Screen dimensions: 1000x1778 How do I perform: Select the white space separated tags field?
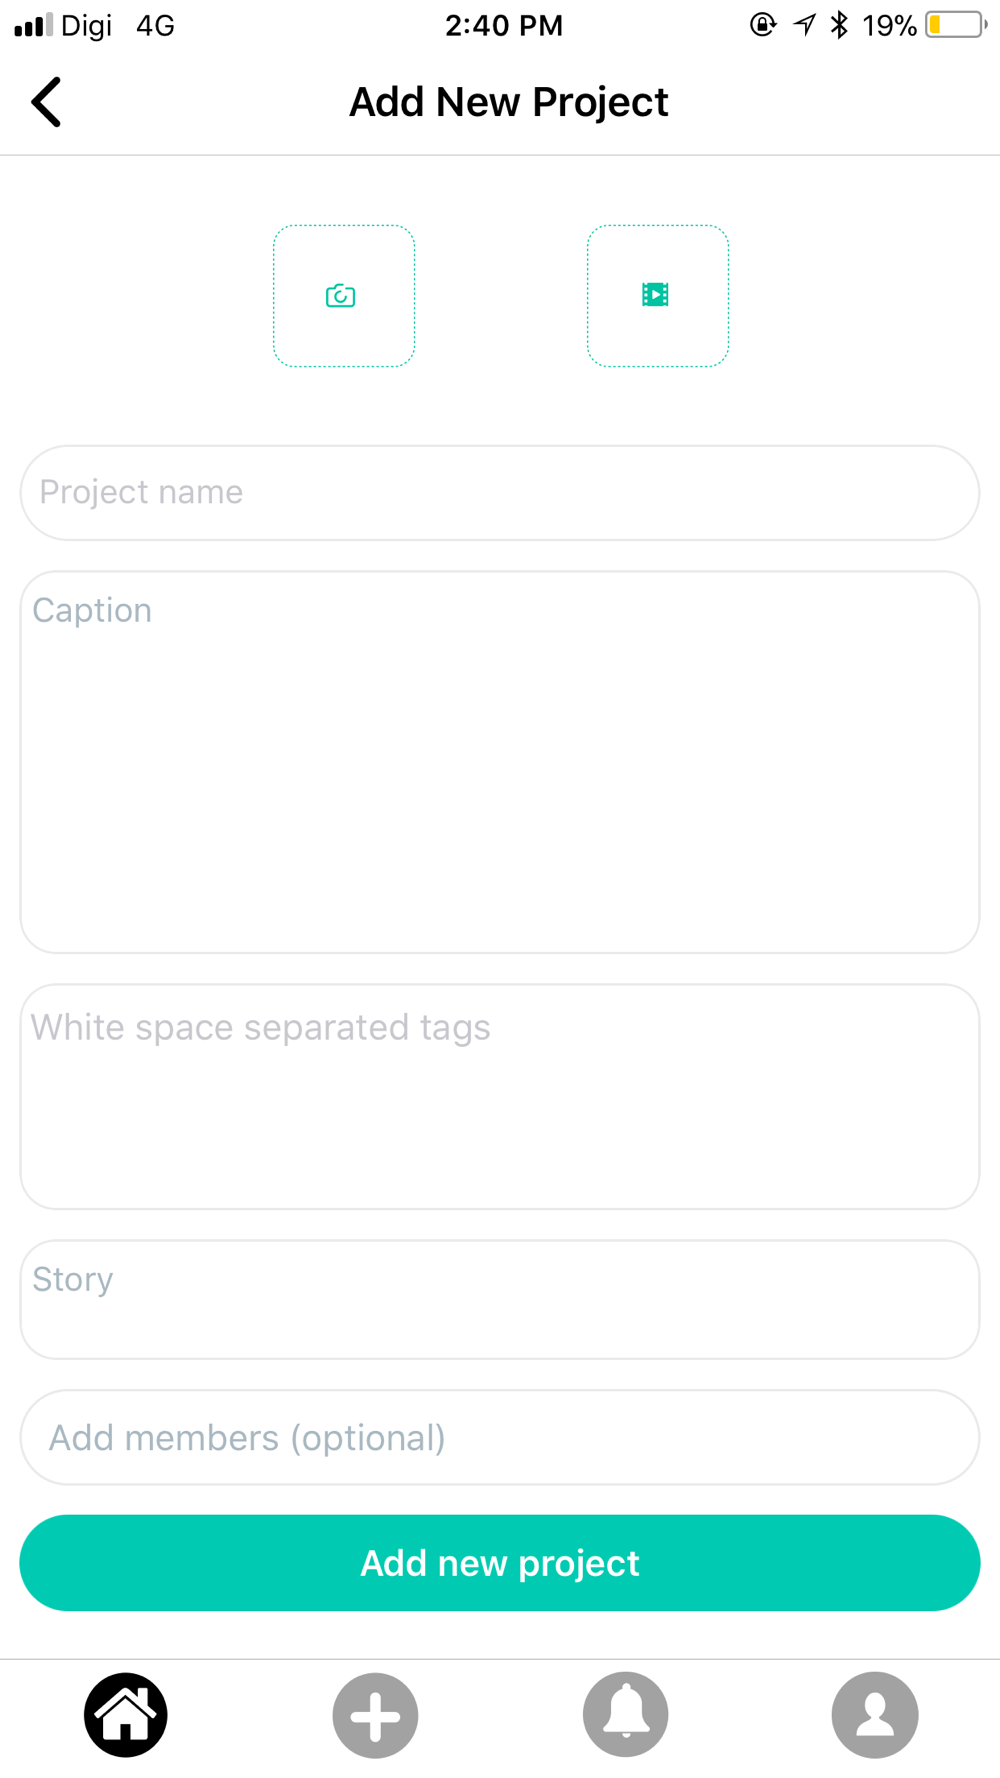coord(500,1097)
